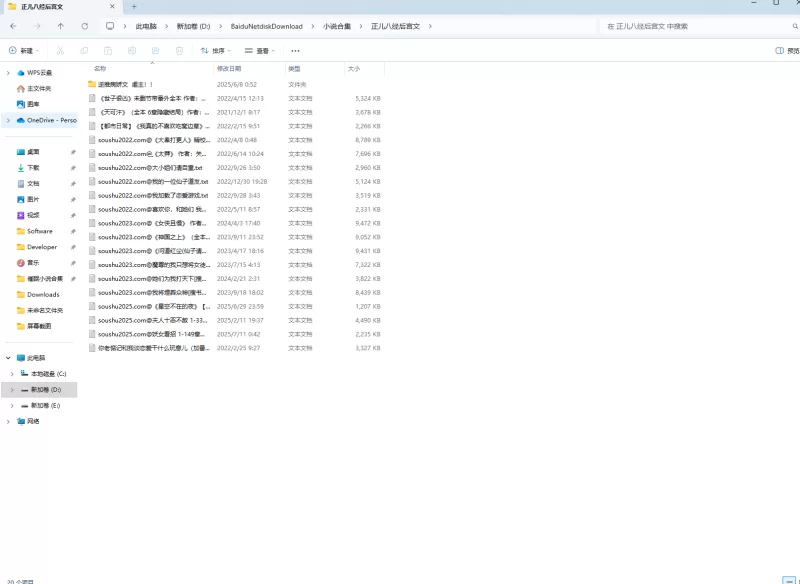Go to 新加卷 (D:) in the breadcrumb
Screen dimensions: 800x584
(193, 26)
